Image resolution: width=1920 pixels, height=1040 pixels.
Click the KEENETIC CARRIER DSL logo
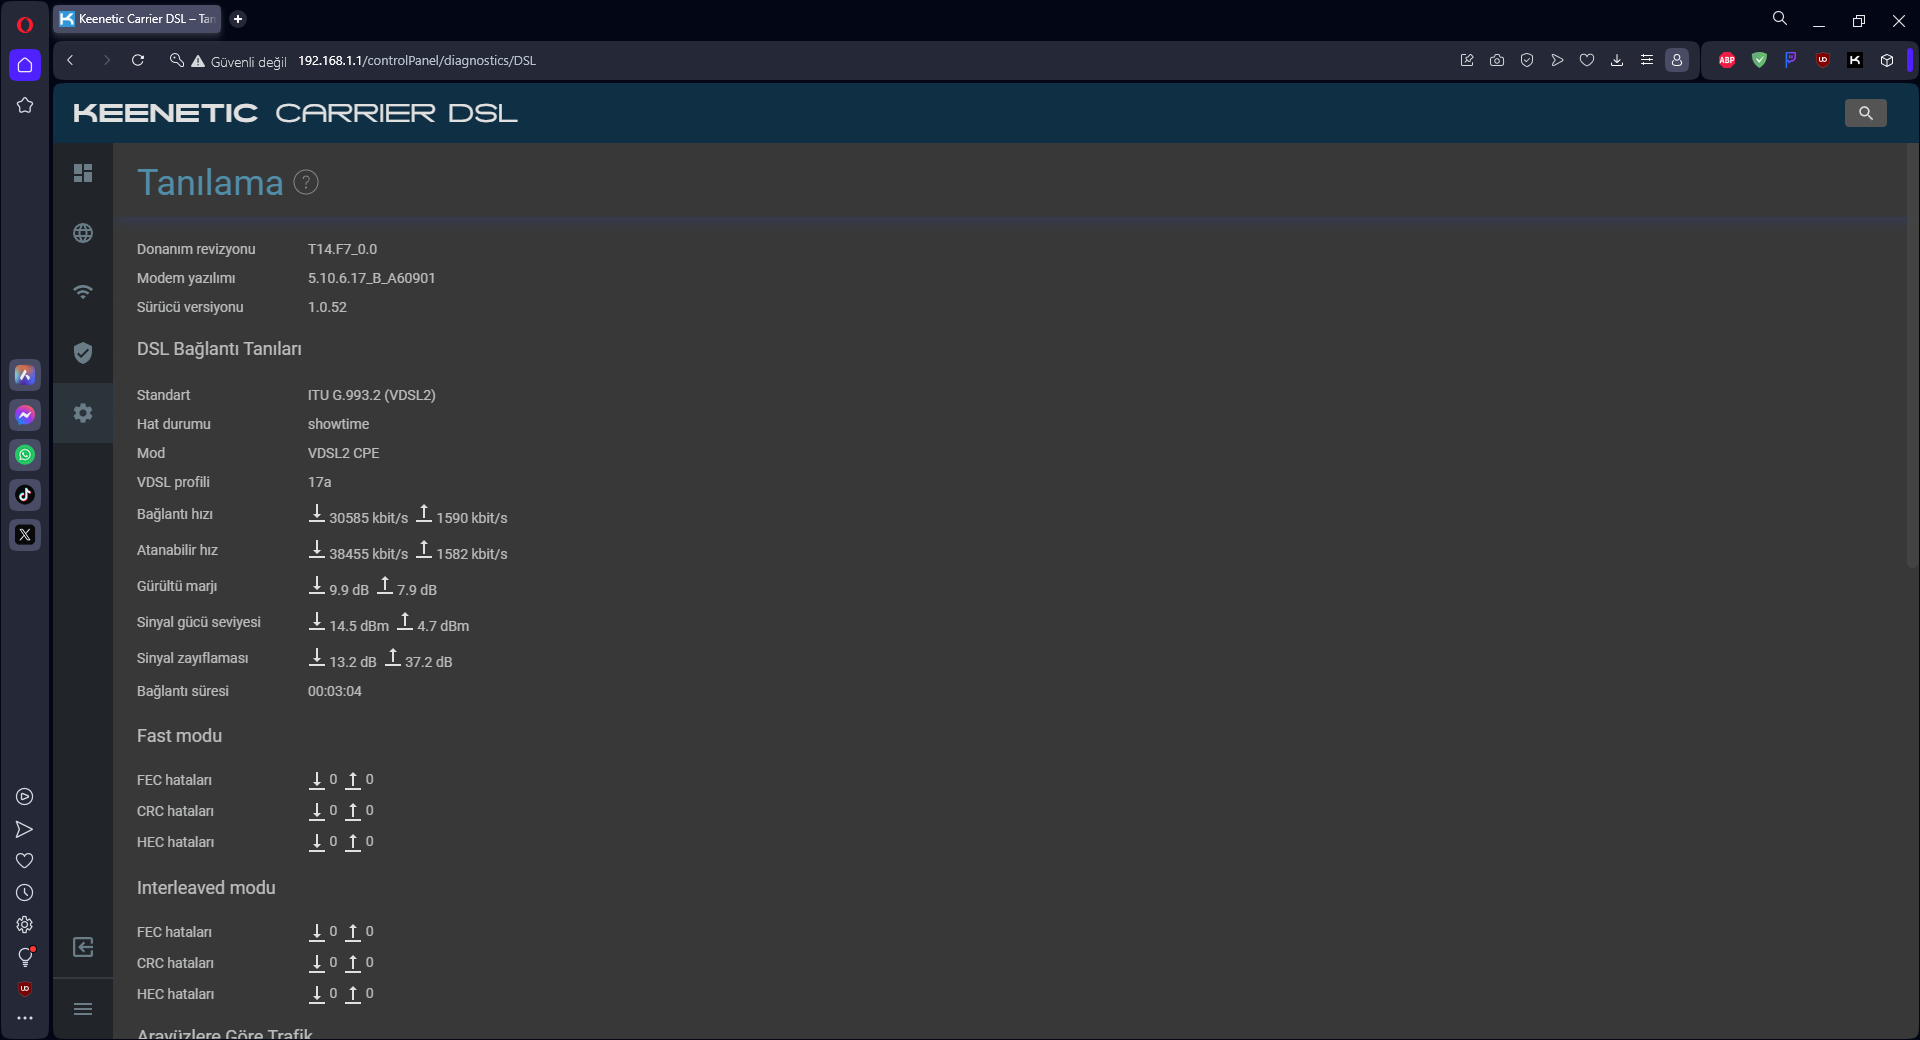click(x=295, y=113)
